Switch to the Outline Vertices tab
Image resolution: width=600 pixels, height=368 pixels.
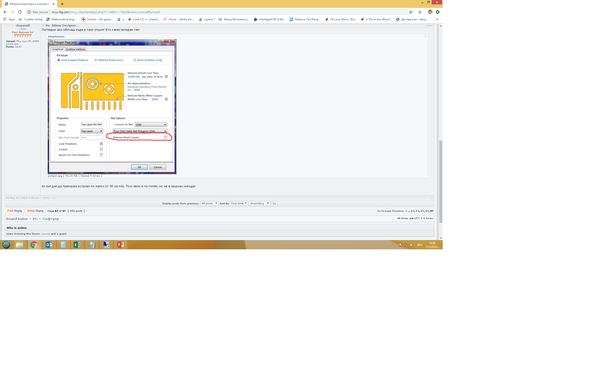click(75, 49)
